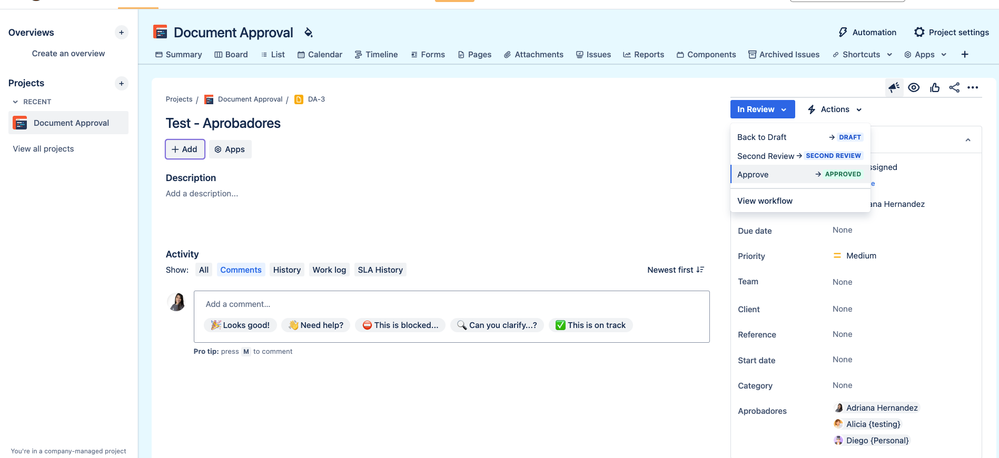Open the Issues tab
Screen dimensions: 999x458
click(x=593, y=55)
